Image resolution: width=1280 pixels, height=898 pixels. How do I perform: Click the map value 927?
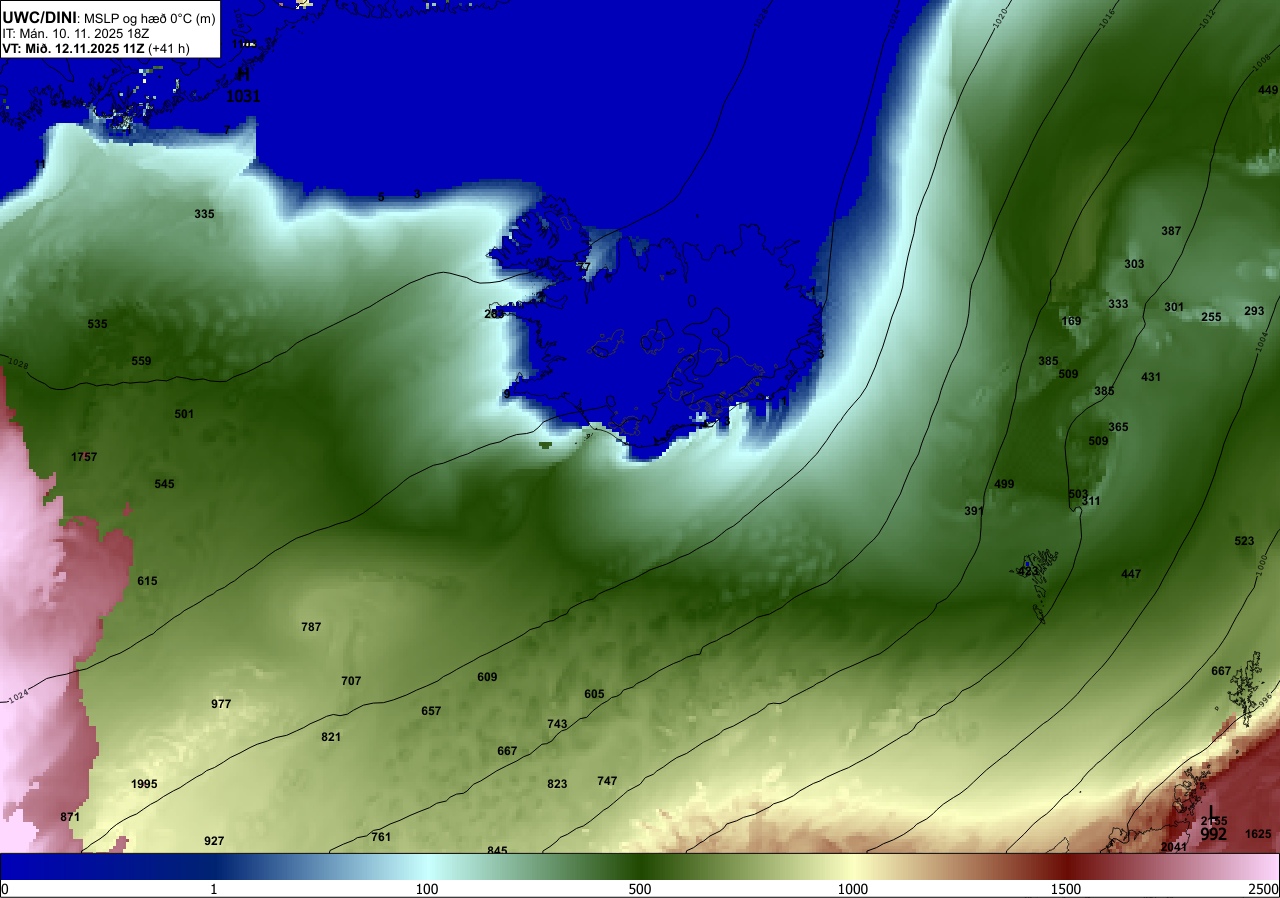click(214, 841)
